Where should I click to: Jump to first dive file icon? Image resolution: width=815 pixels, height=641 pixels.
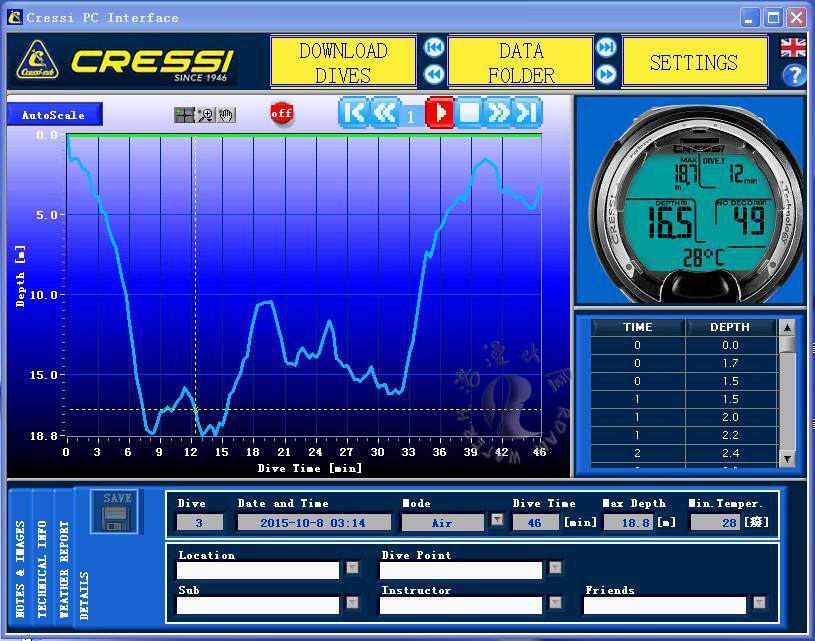[434, 48]
